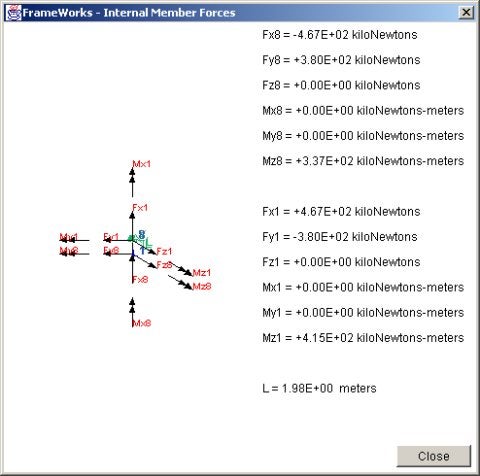480x476 pixels.
Task: Select the Fz1 force label in diagram
Action: point(164,251)
